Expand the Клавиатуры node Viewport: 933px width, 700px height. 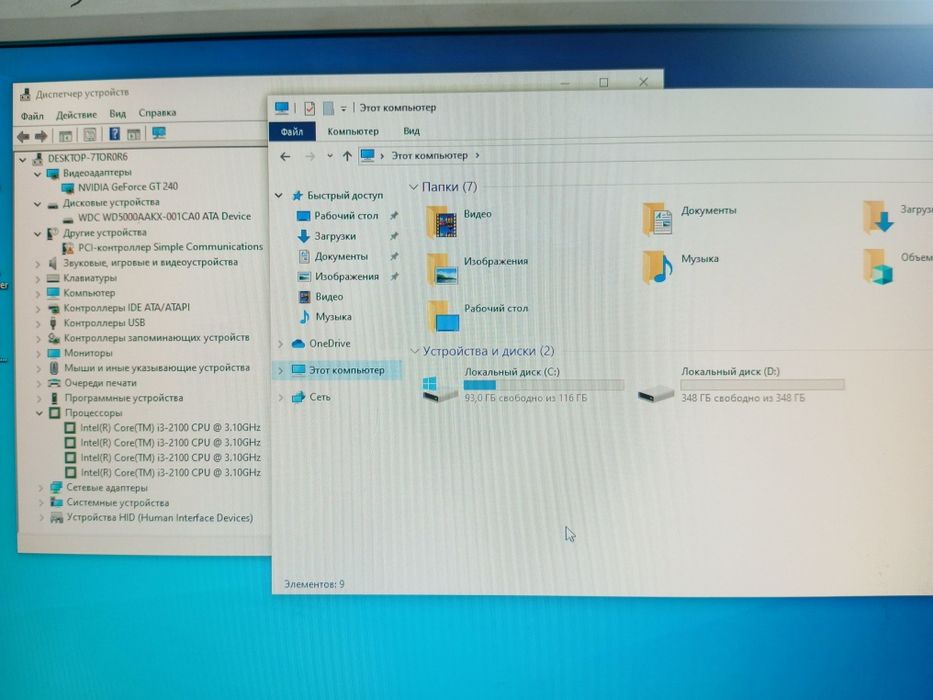pos(38,279)
